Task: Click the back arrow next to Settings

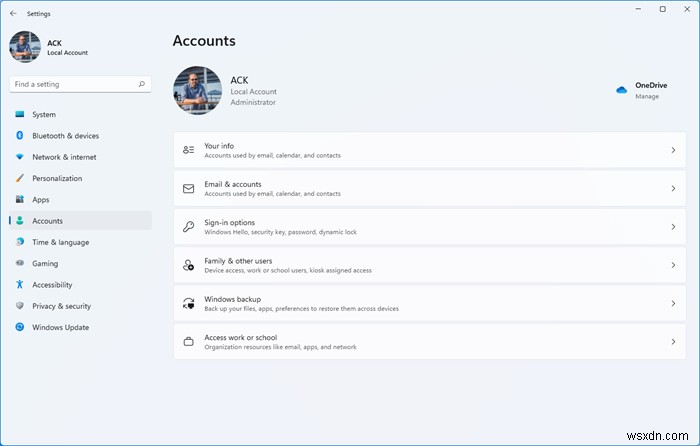Action: pos(13,13)
